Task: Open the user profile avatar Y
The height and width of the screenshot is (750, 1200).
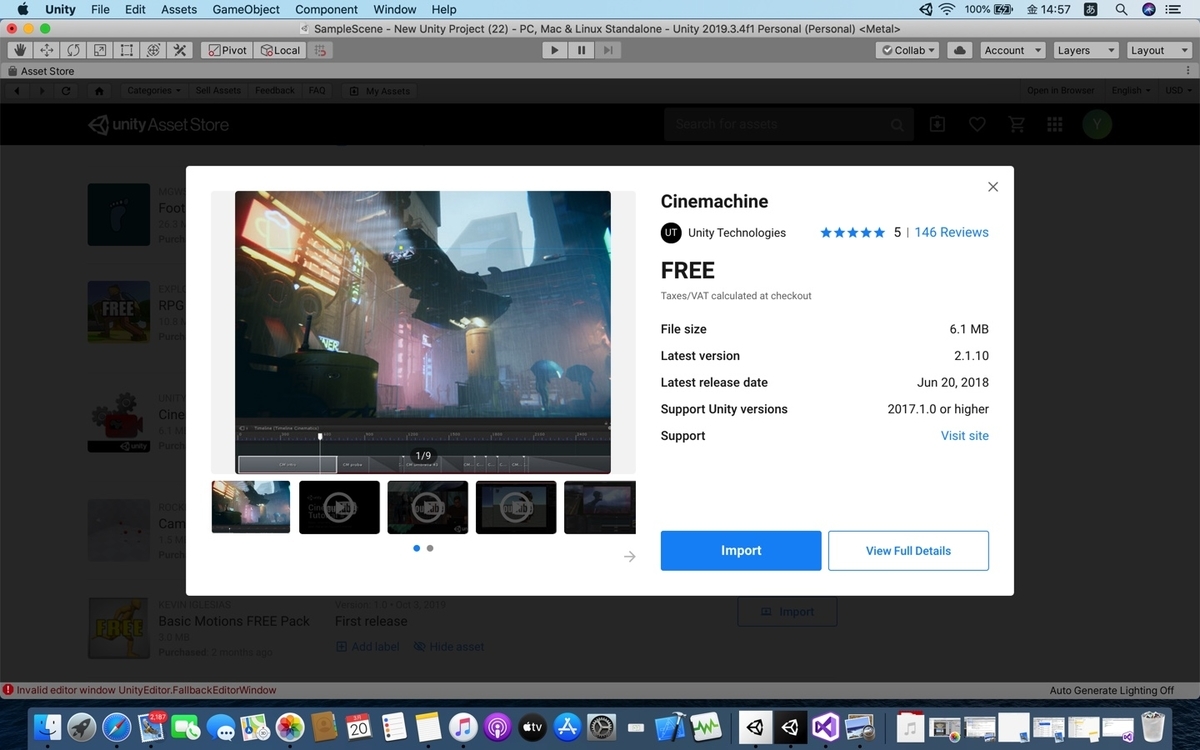Action: pos(1097,125)
